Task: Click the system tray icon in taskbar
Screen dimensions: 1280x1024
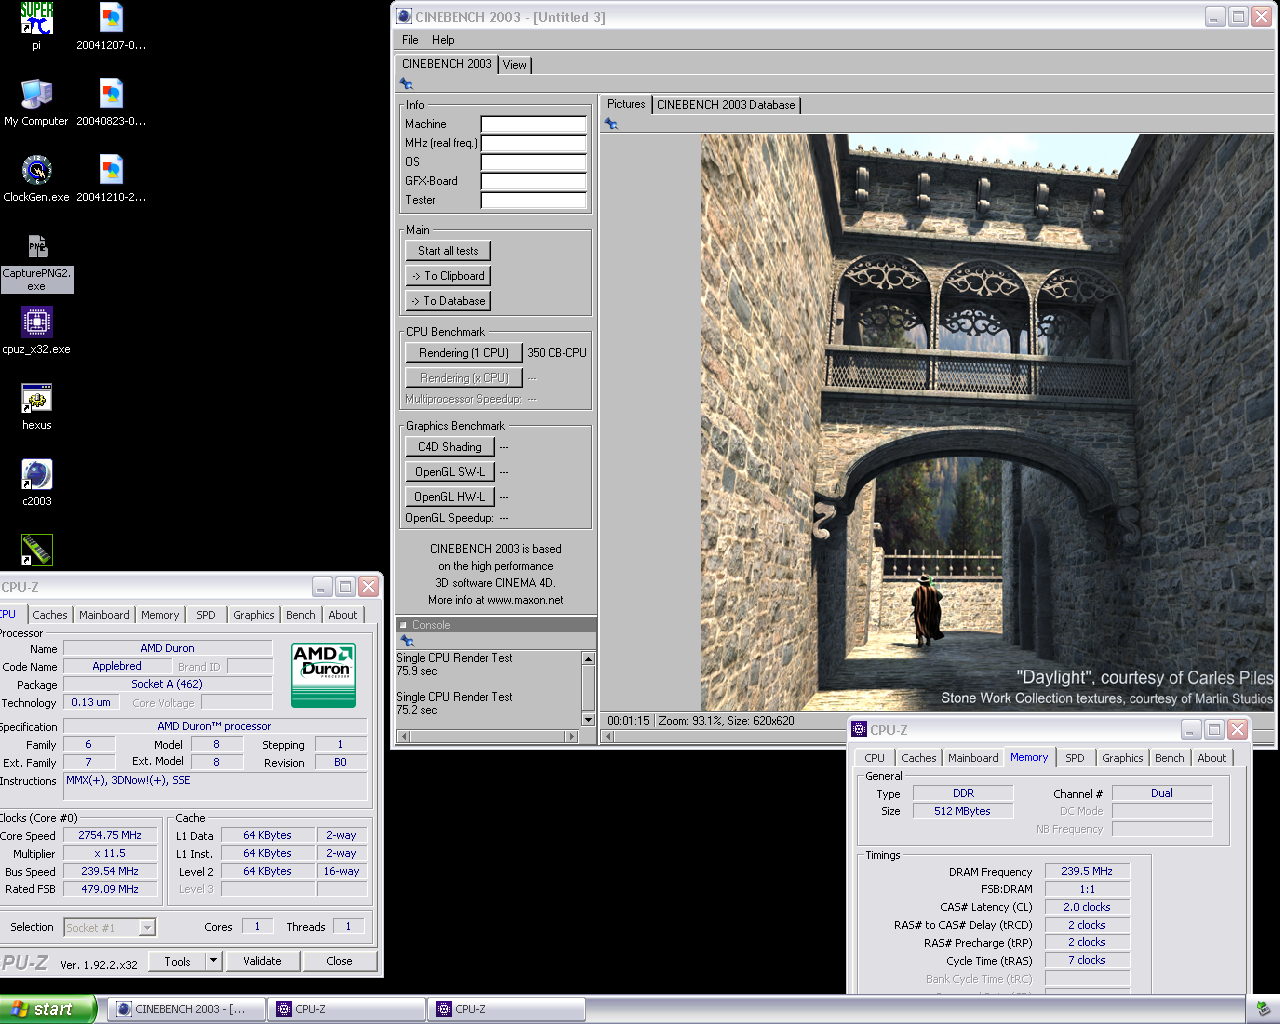Action: (1262, 1009)
